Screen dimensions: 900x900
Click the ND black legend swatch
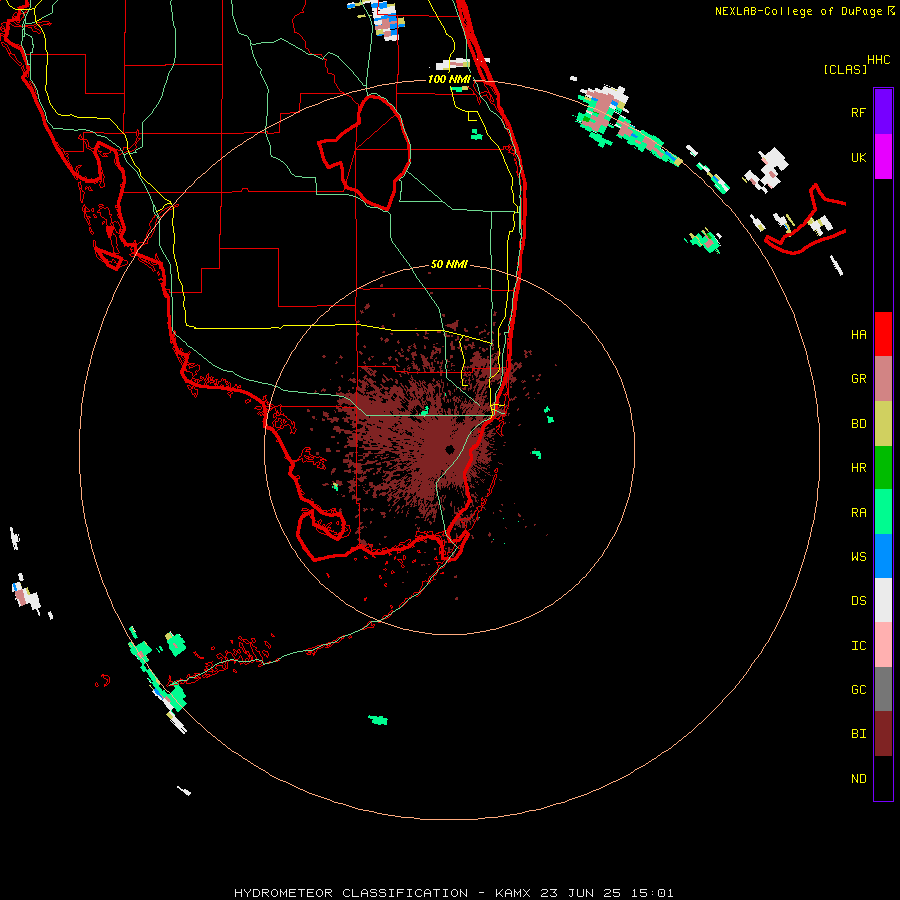883,778
